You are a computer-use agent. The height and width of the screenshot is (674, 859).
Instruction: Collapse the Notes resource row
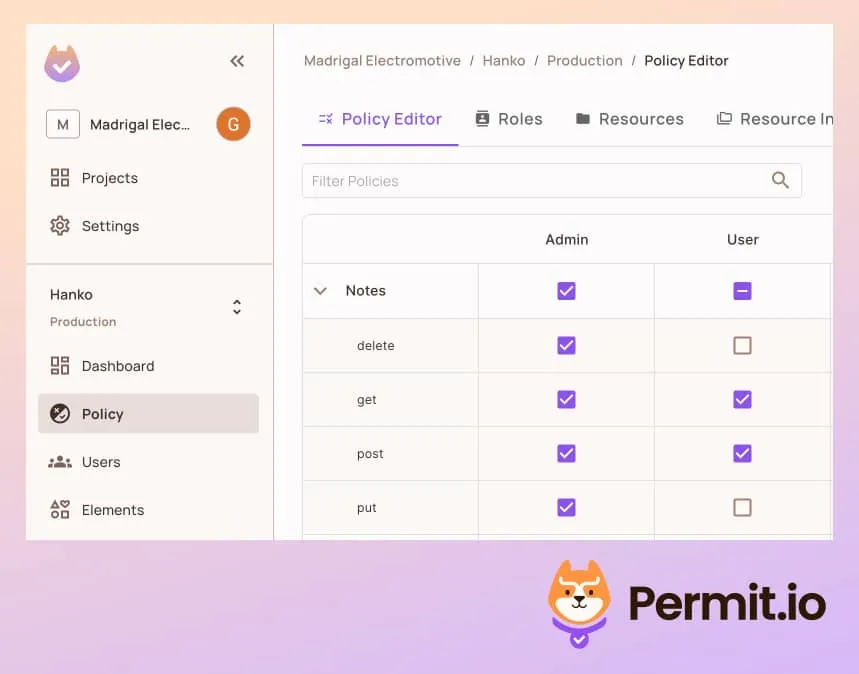tap(320, 290)
